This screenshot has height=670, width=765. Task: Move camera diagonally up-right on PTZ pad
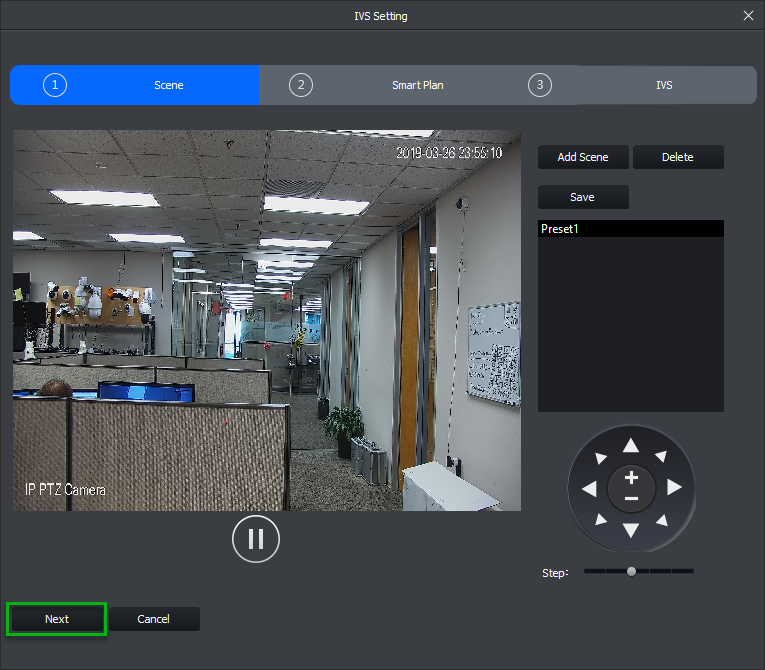[661, 458]
